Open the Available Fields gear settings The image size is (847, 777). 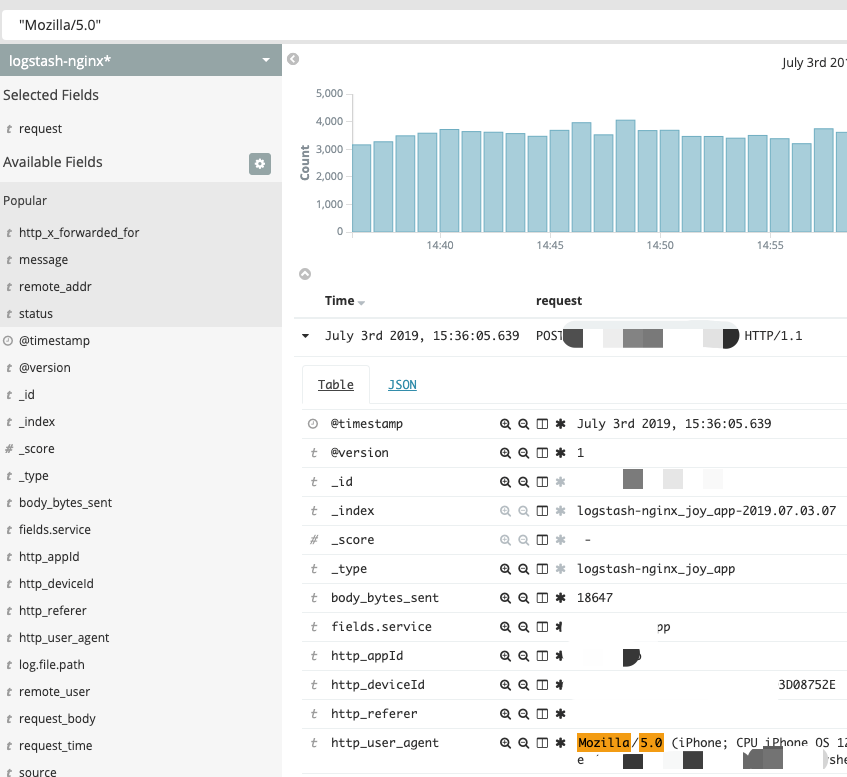(x=260, y=164)
